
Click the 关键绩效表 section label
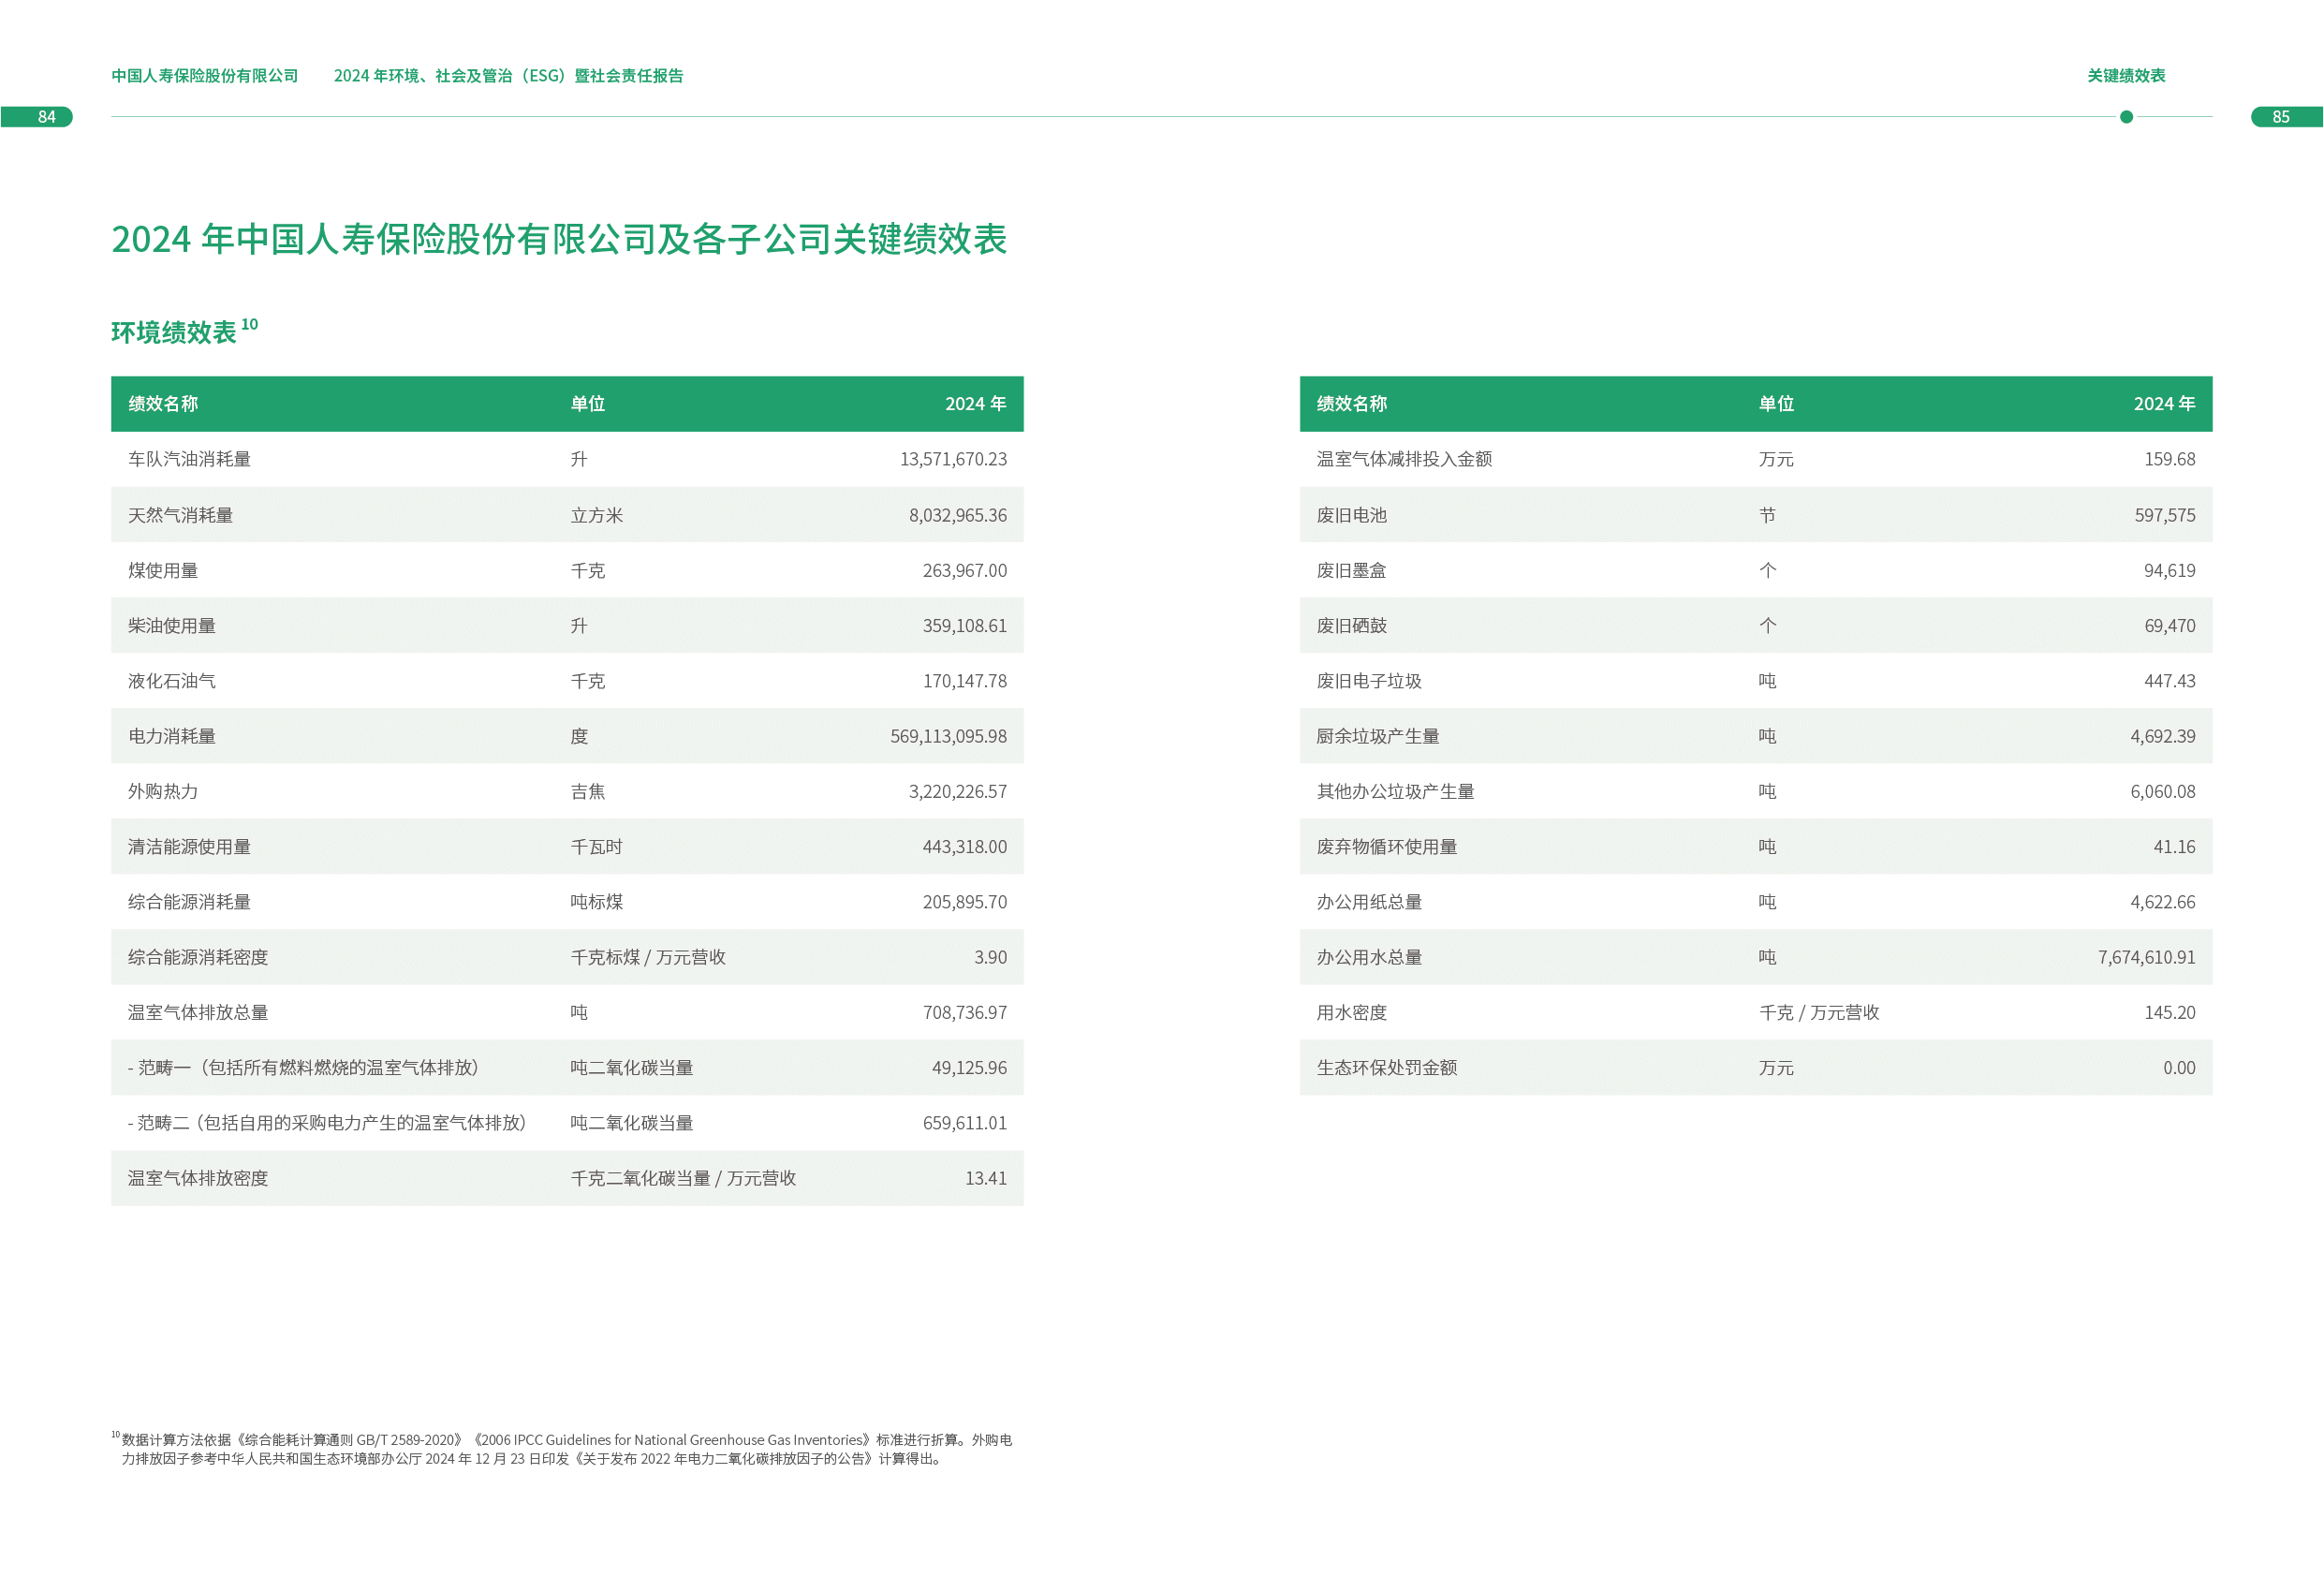click(x=2125, y=76)
